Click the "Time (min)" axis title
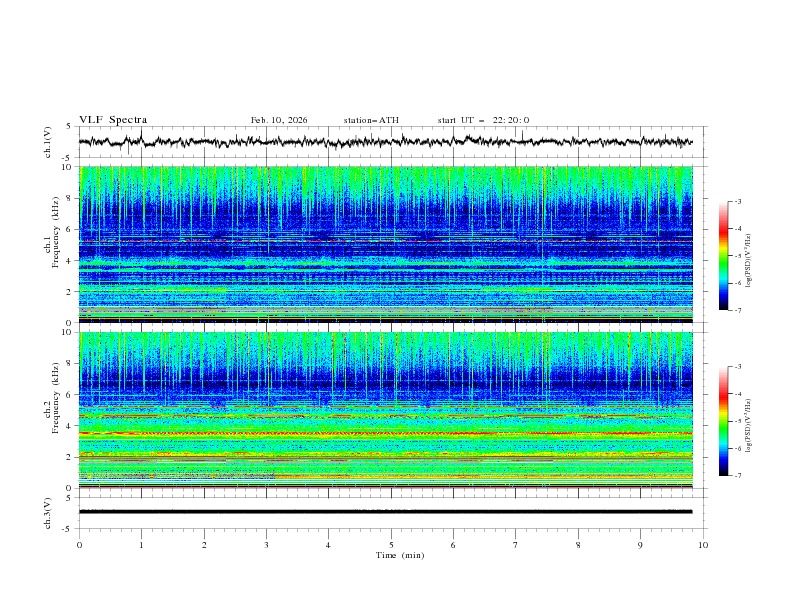Viewport: 792px width, 612px height. 400,555
